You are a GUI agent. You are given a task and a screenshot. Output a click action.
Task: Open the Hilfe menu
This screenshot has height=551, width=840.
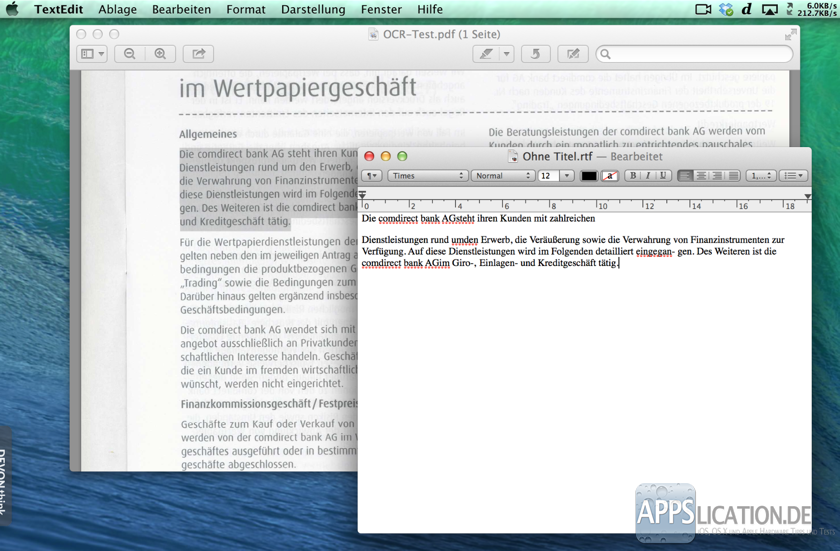point(430,9)
